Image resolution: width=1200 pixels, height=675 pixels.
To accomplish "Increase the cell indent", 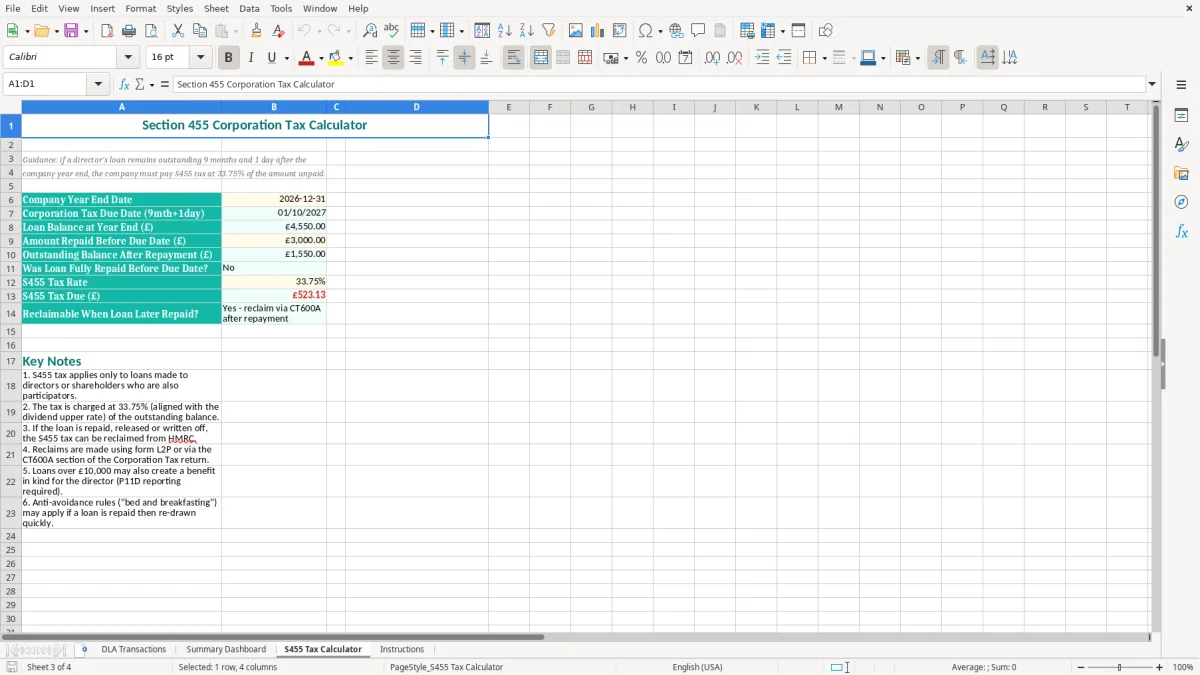I will click(762, 58).
